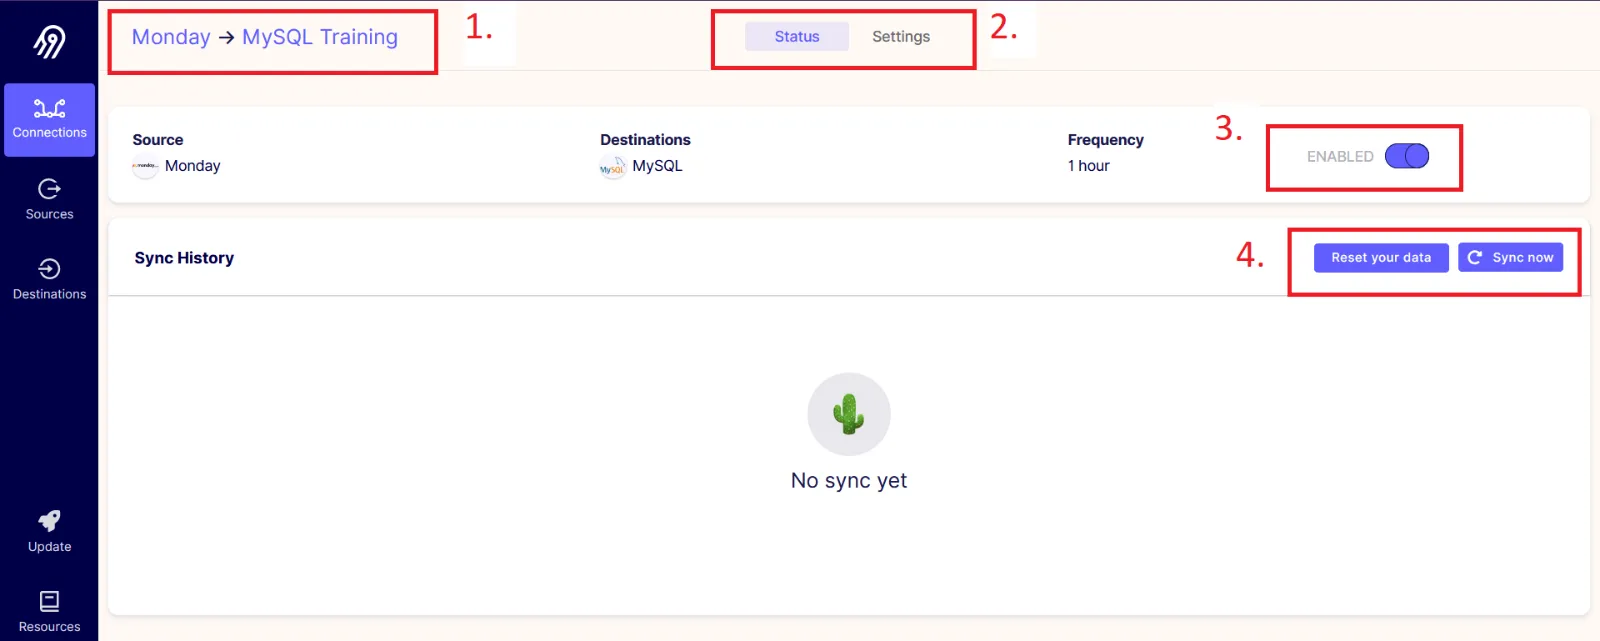This screenshot has width=1600, height=641.
Task: Click the Monday → MySQL Training title
Action: pyautogui.click(x=265, y=37)
